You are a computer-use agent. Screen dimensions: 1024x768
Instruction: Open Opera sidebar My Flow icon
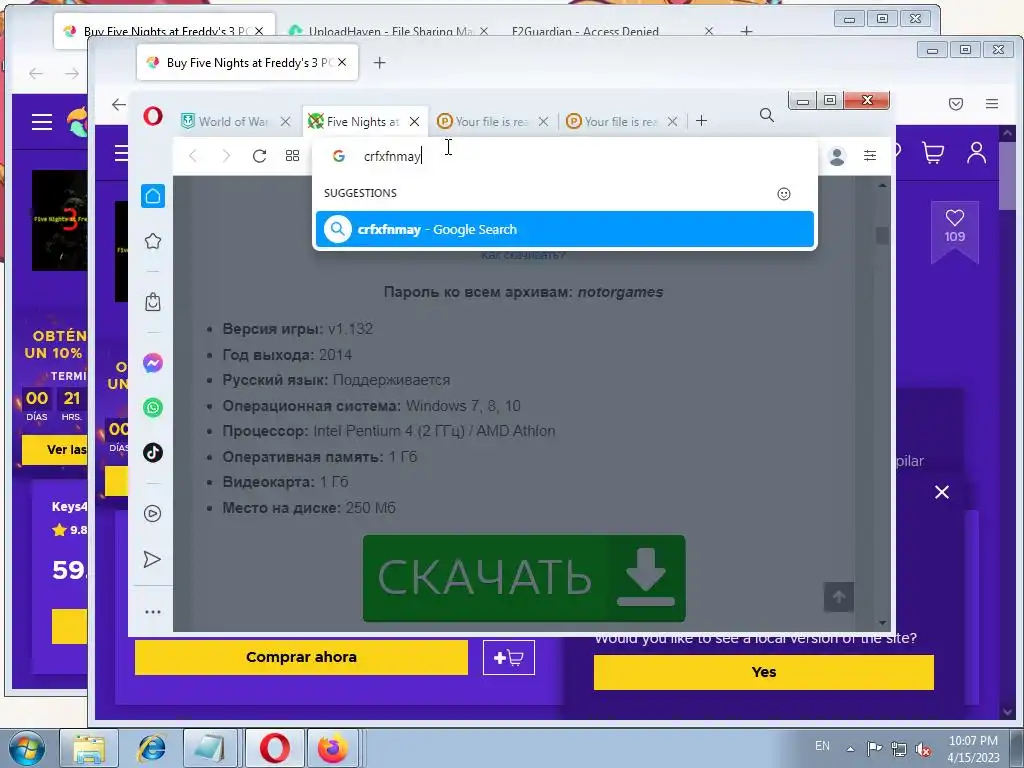click(153, 559)
